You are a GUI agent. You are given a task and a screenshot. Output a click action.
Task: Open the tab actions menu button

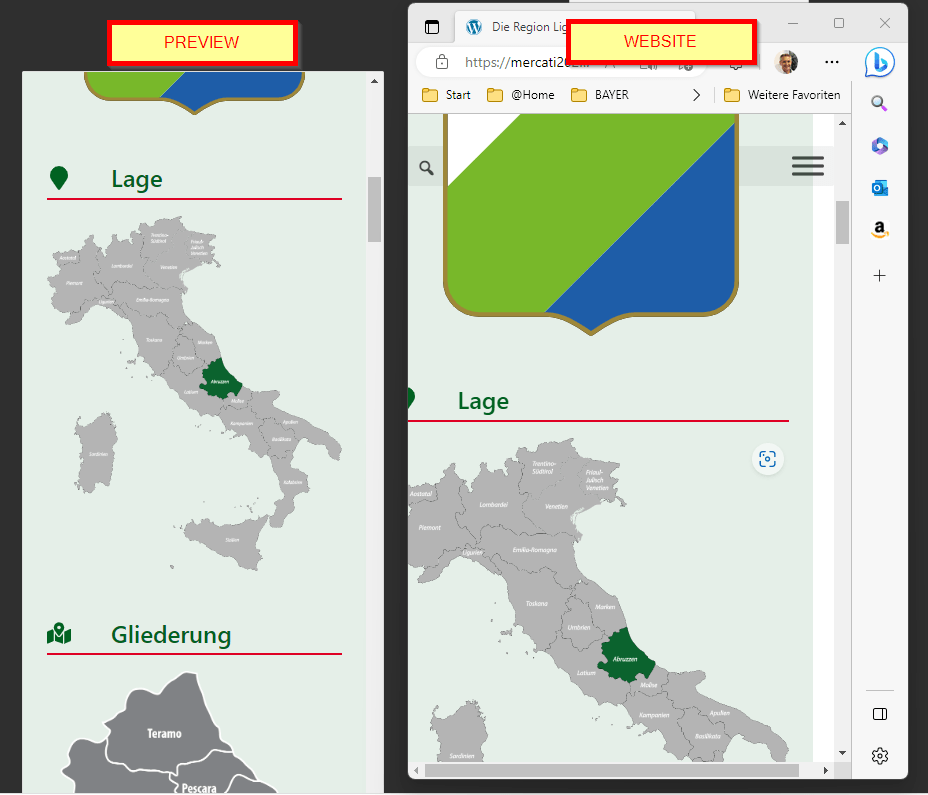pos(432,27)
